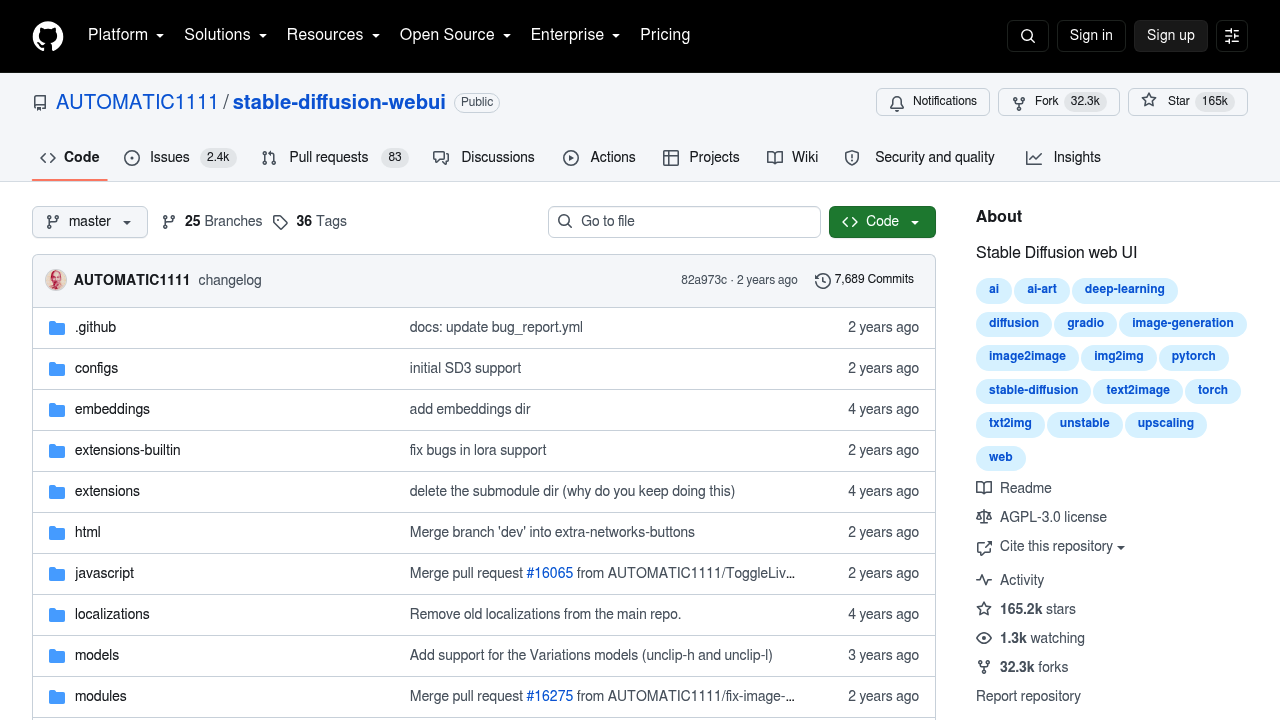This screenshot has width=1280, height=720.
Task: Click the AUTOMATIC1111 avatar image
Action: pyautogui.click(x=56, y=280)
